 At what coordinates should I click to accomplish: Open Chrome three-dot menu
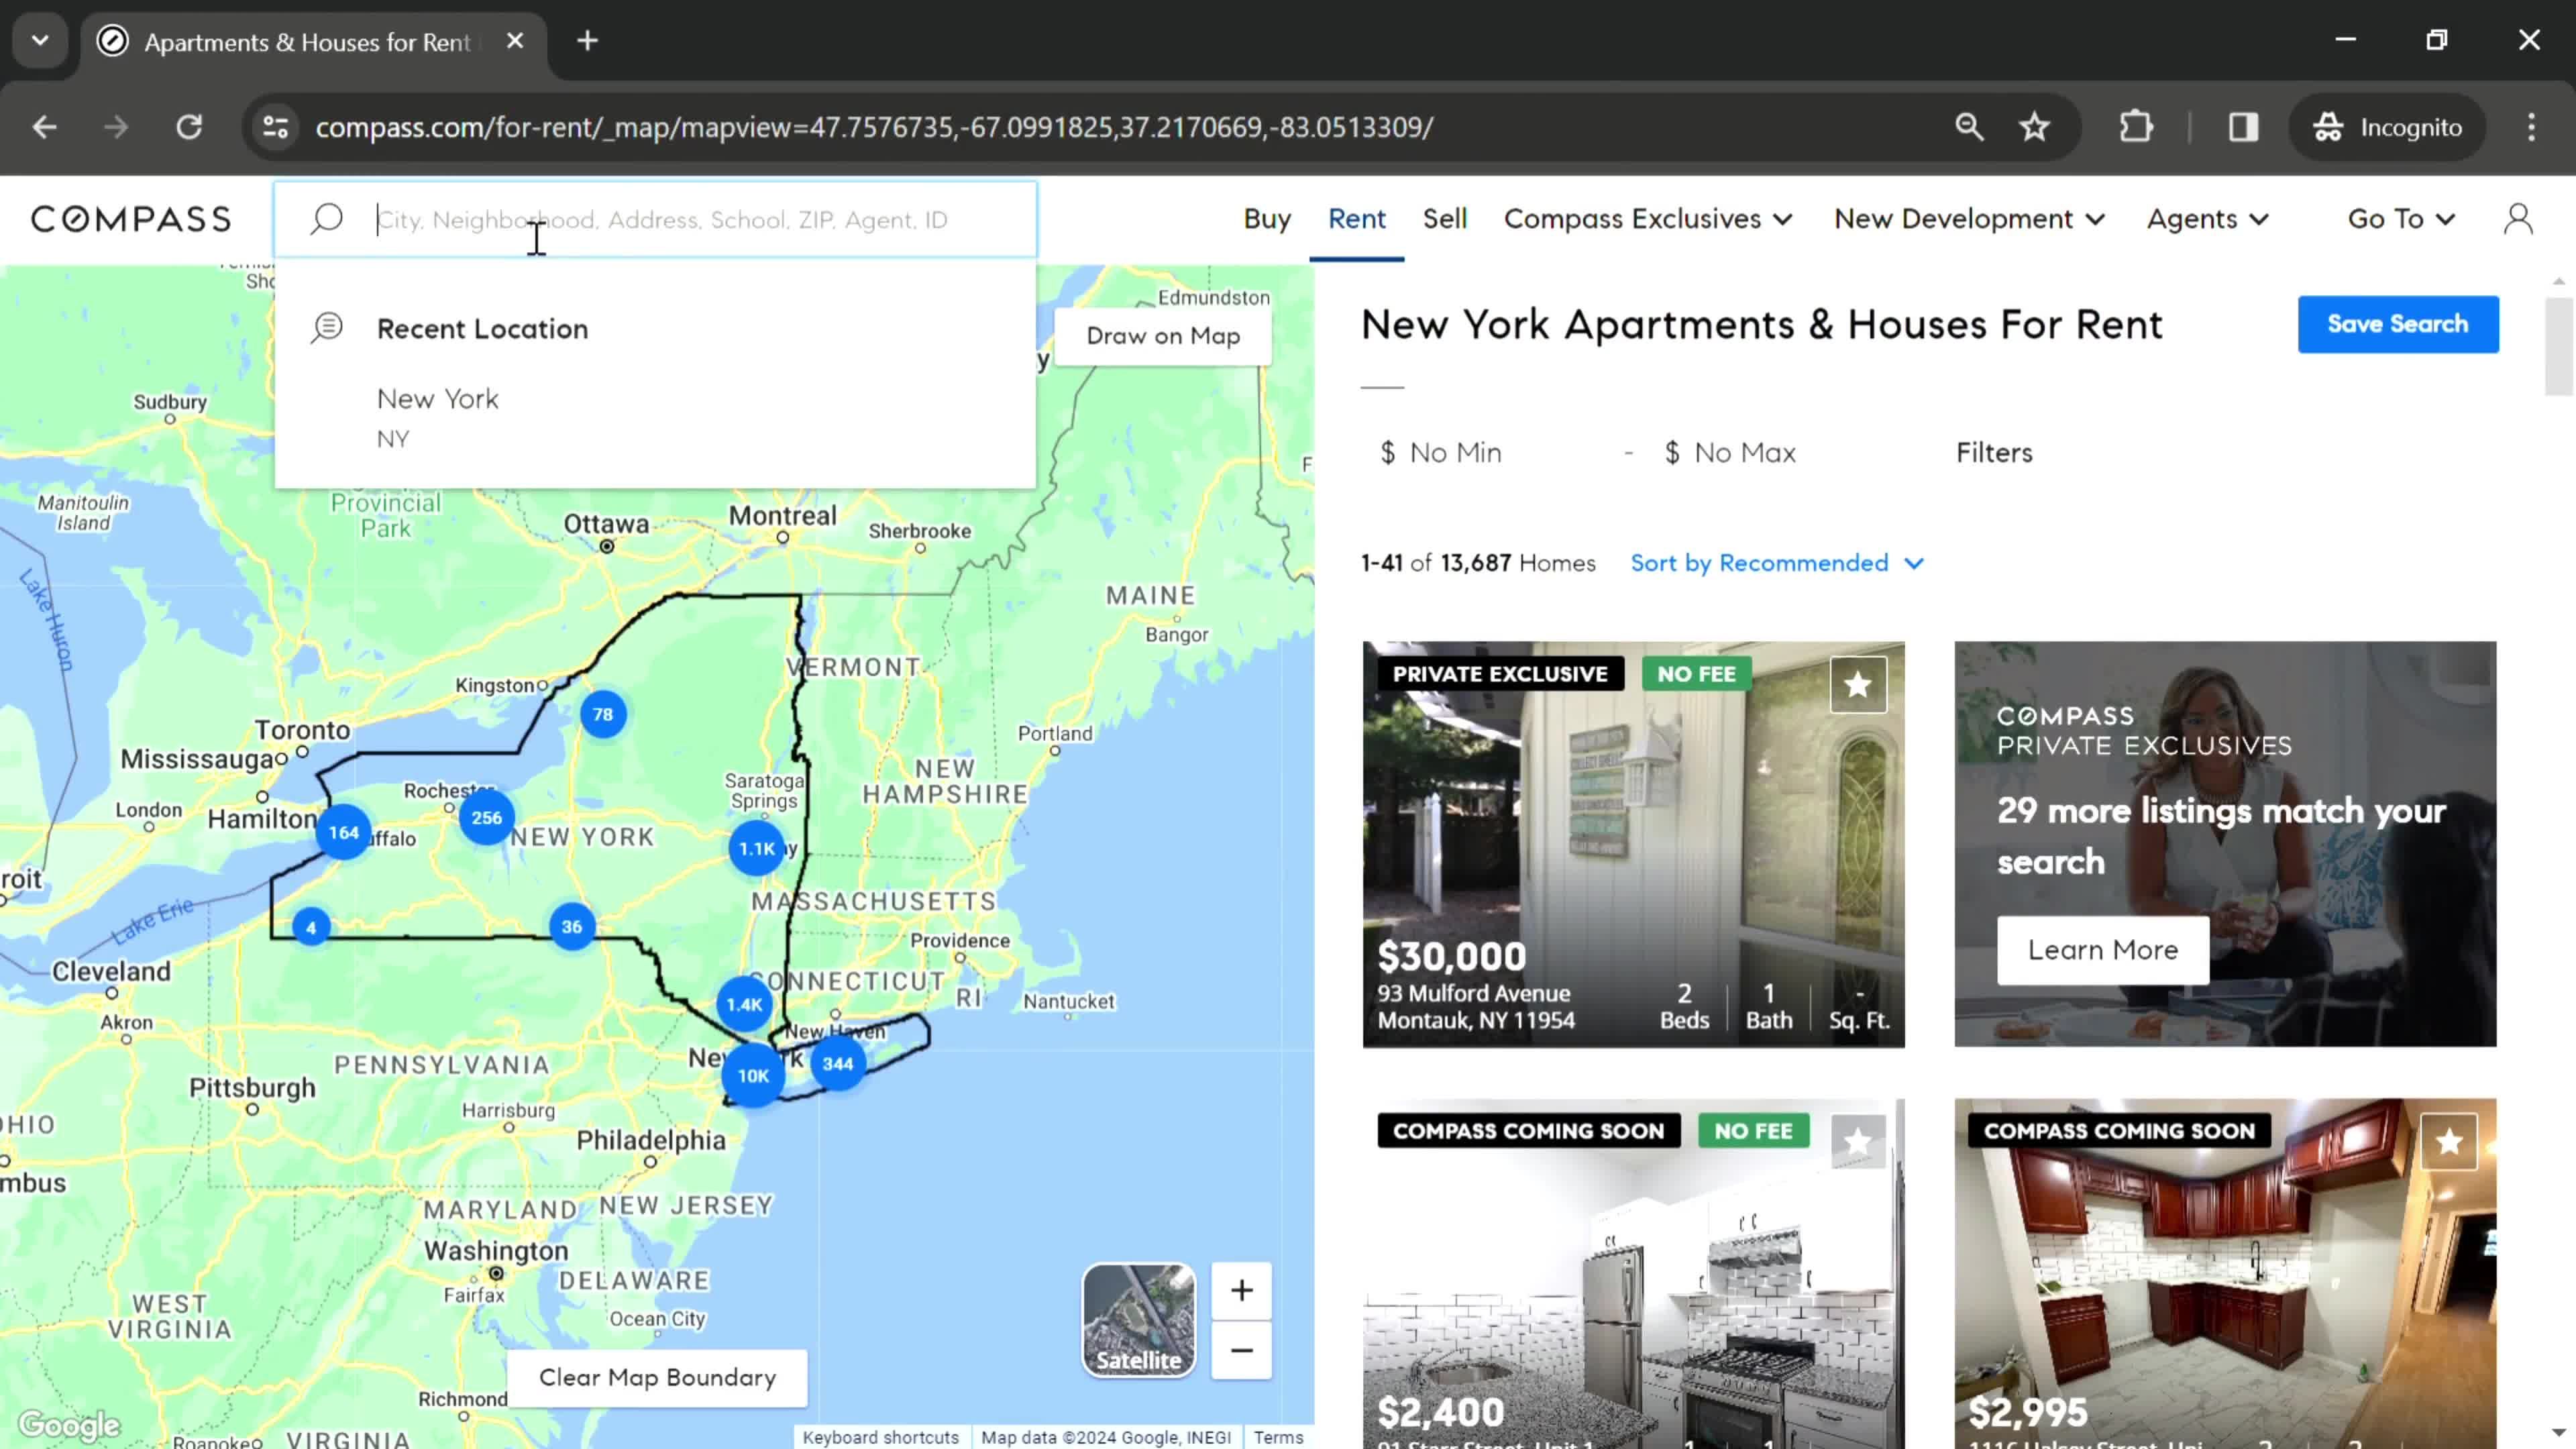click(x=2531, y=127)
